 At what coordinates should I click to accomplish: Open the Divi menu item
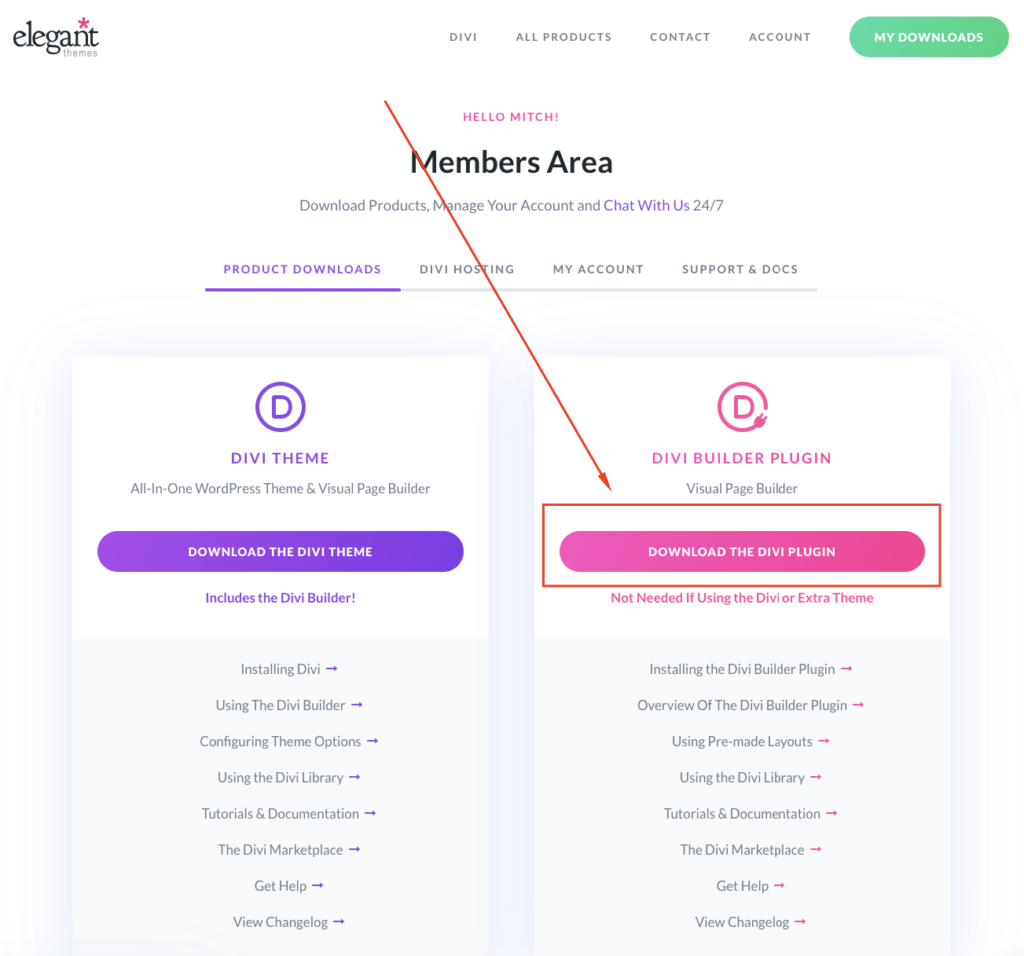coord(463,37)
